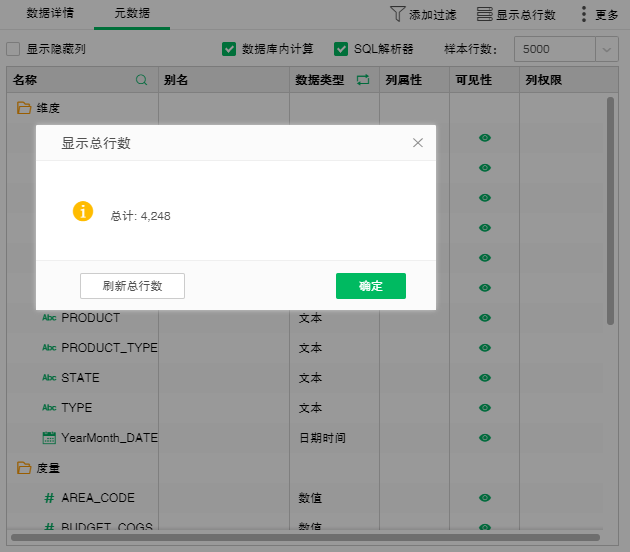Click the calendar icon beside YearMonth_DATE
Viewport: 630px width, 552px height.
[49, 438]
